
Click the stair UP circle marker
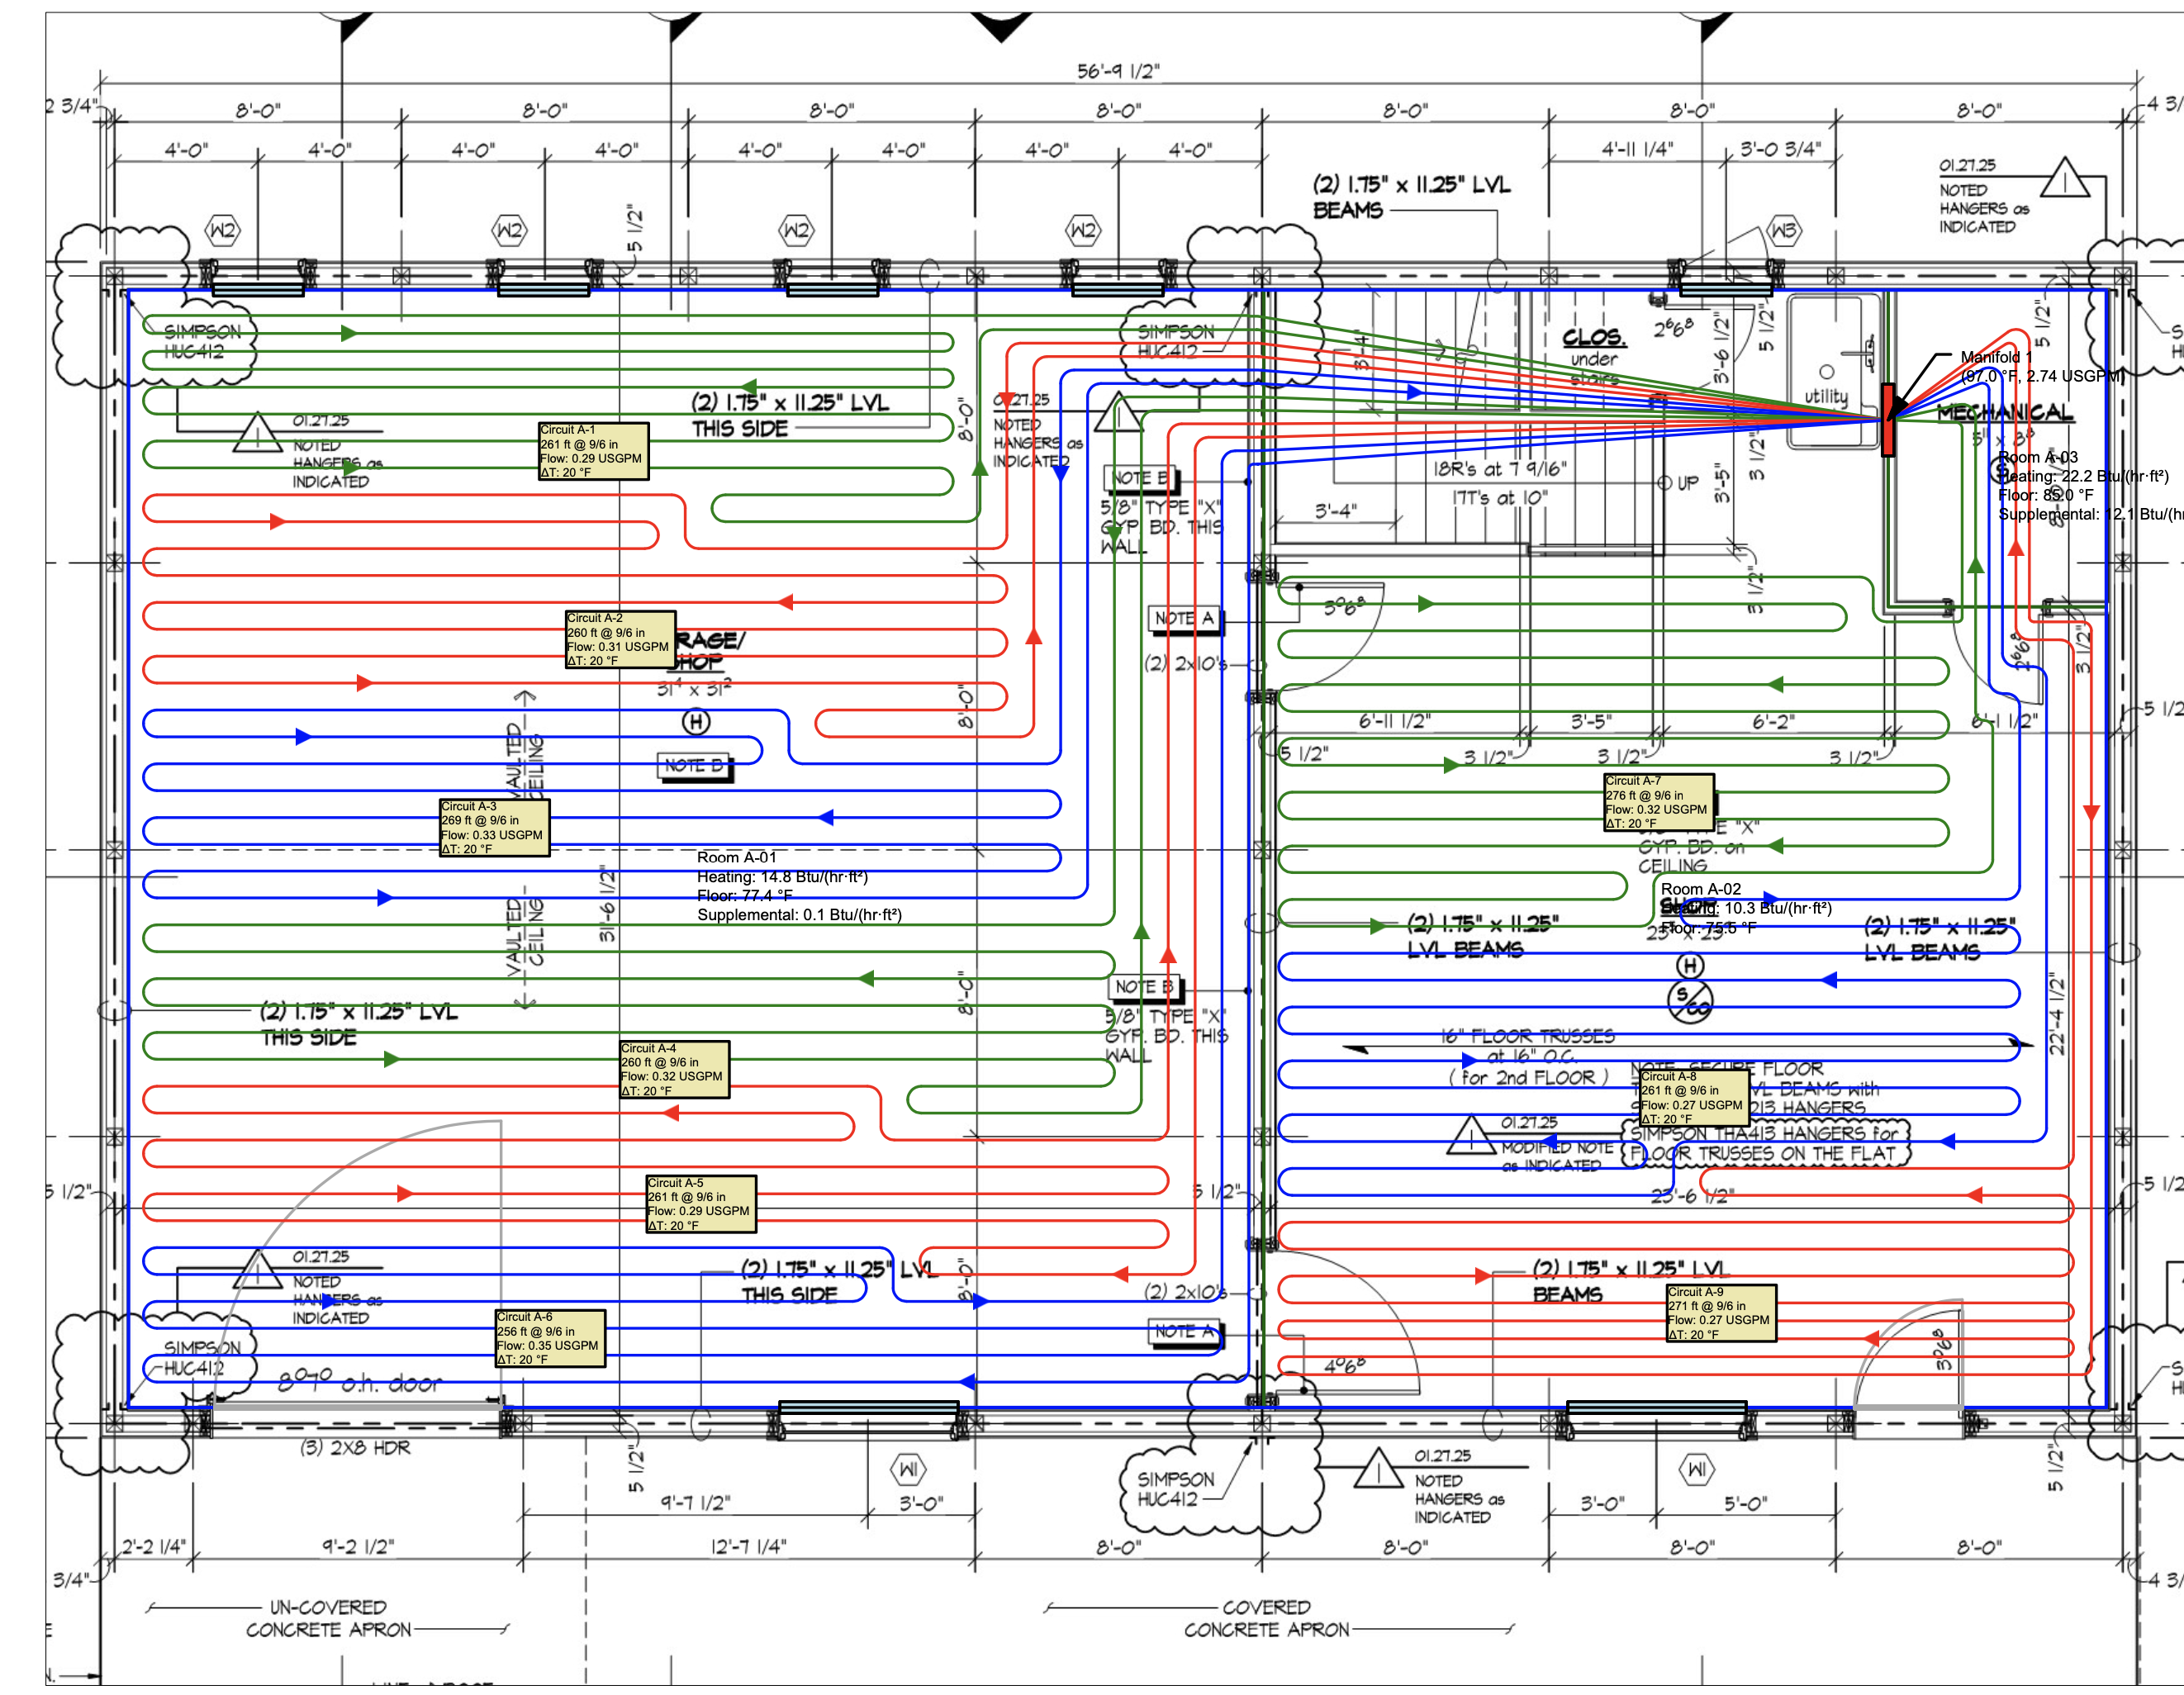(x=1665, y=483)
